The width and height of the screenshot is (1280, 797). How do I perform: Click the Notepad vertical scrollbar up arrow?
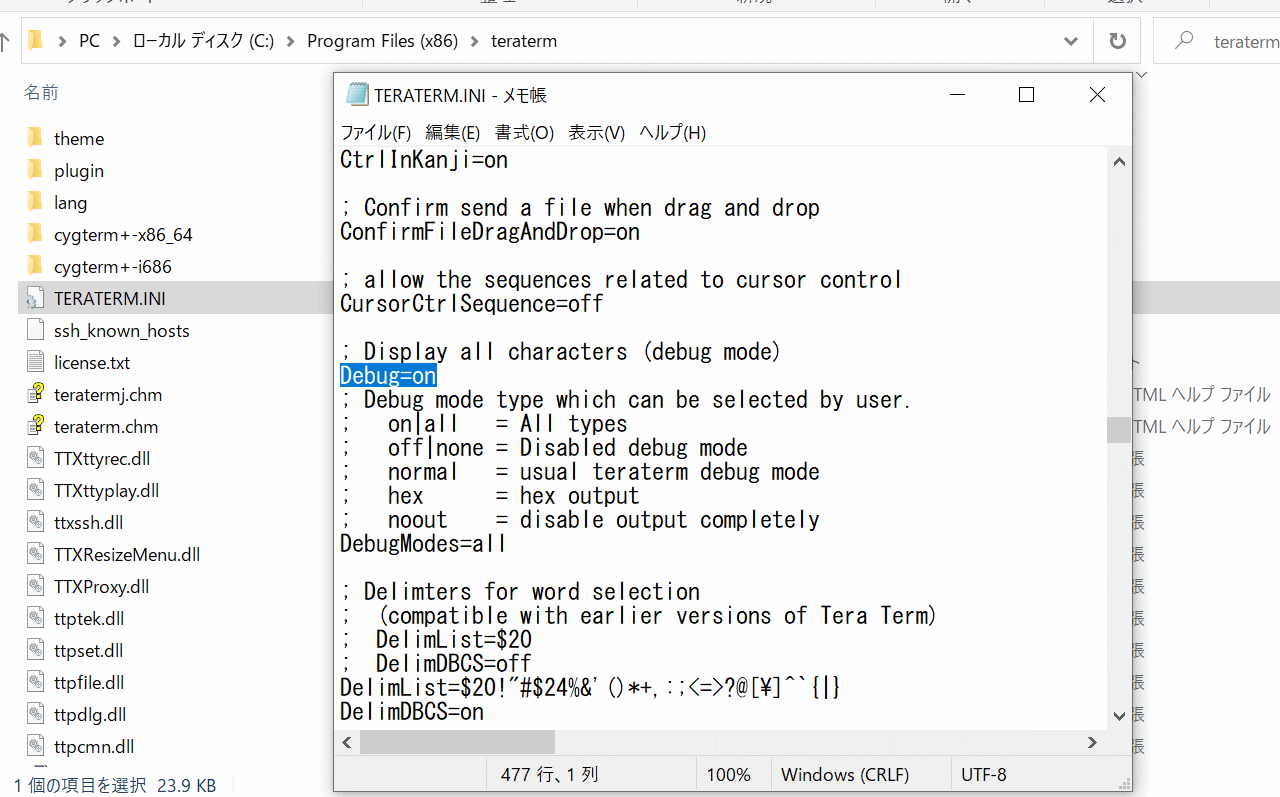[1119, 160]
